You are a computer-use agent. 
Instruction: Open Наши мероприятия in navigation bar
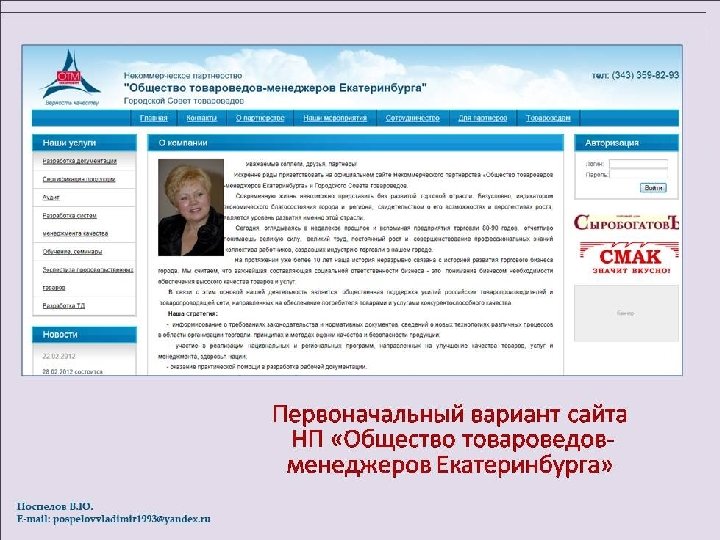point(335,118)
